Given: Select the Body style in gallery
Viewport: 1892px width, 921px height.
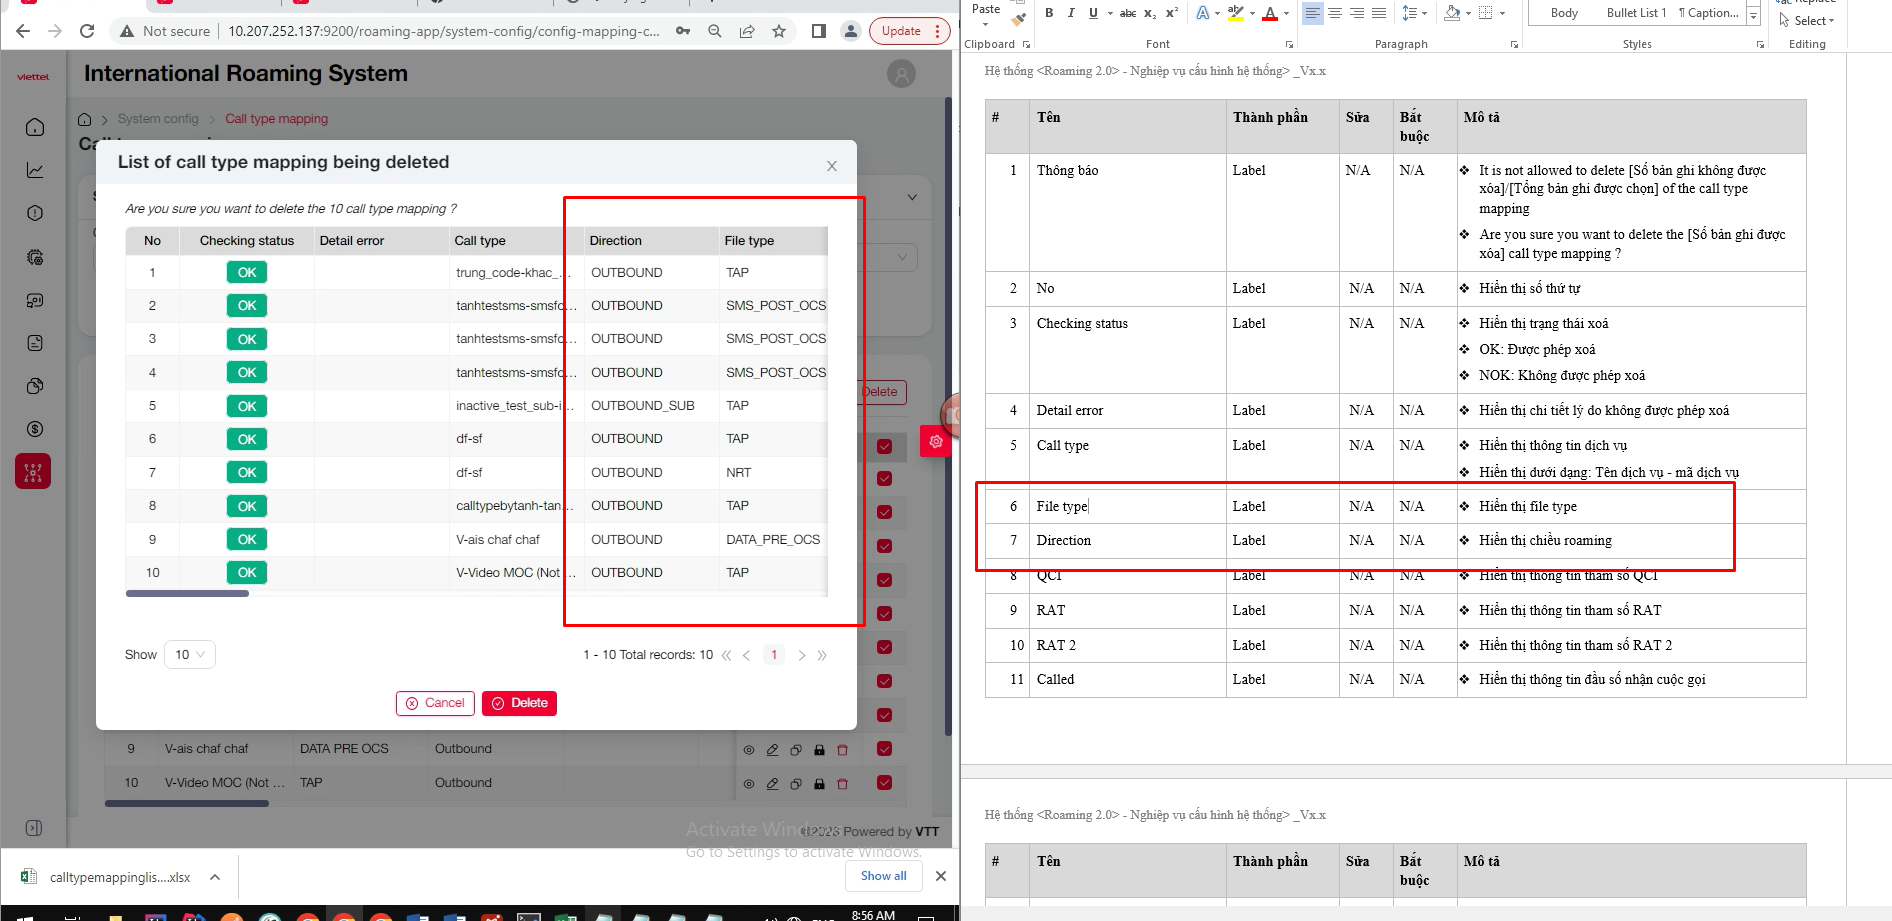Looking at the screenshot, I should coord(1564,13).
